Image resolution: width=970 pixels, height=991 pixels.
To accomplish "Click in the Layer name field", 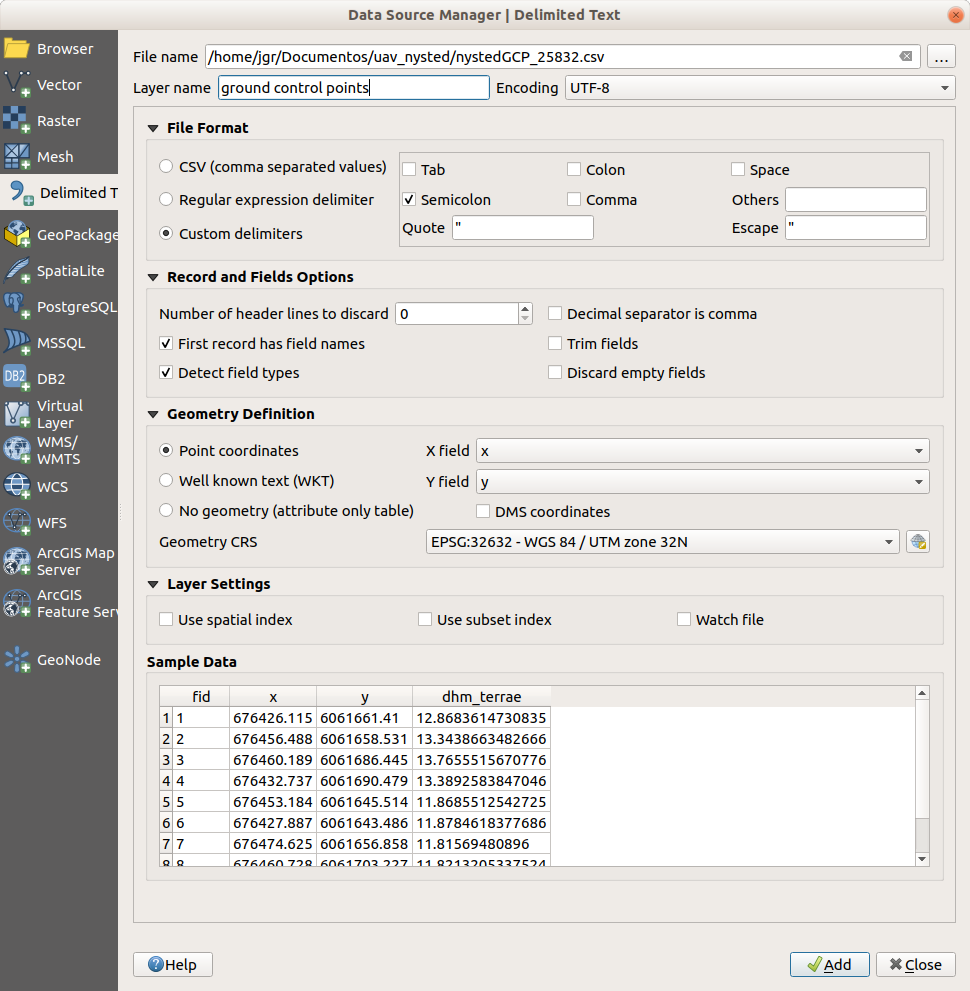I will tap(353, 88).
